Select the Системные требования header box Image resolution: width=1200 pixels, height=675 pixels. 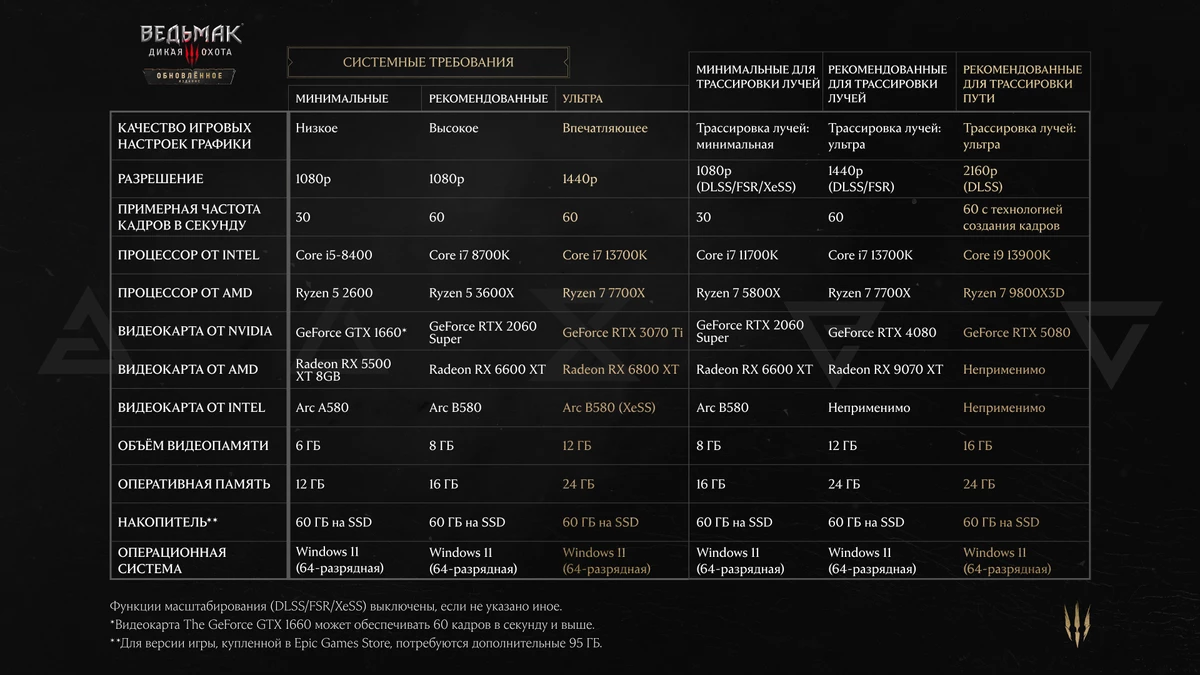428,62
